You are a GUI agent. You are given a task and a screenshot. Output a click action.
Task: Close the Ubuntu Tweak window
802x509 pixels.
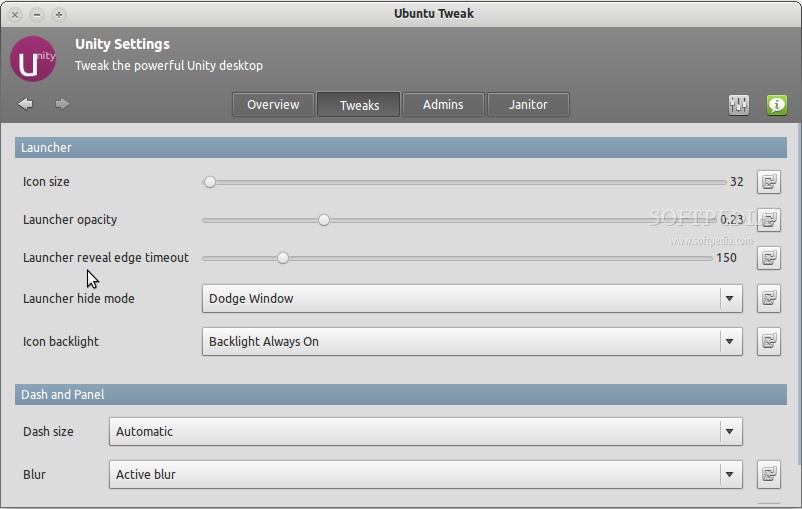pos(15,15)
